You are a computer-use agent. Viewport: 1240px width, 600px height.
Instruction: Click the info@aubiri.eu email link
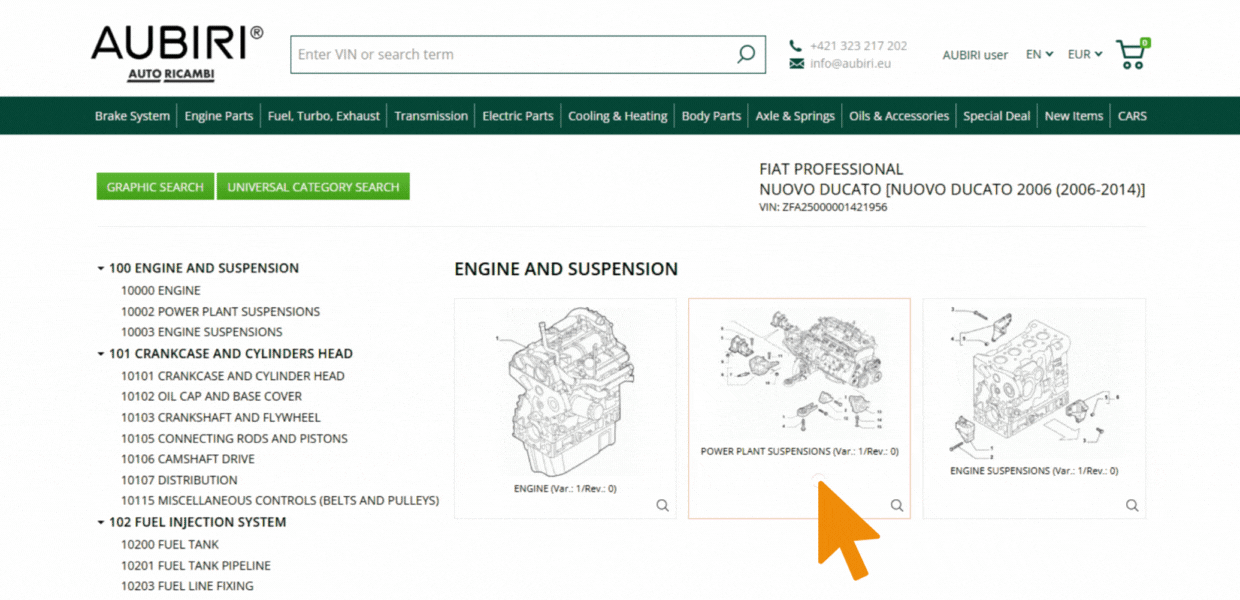850,63
